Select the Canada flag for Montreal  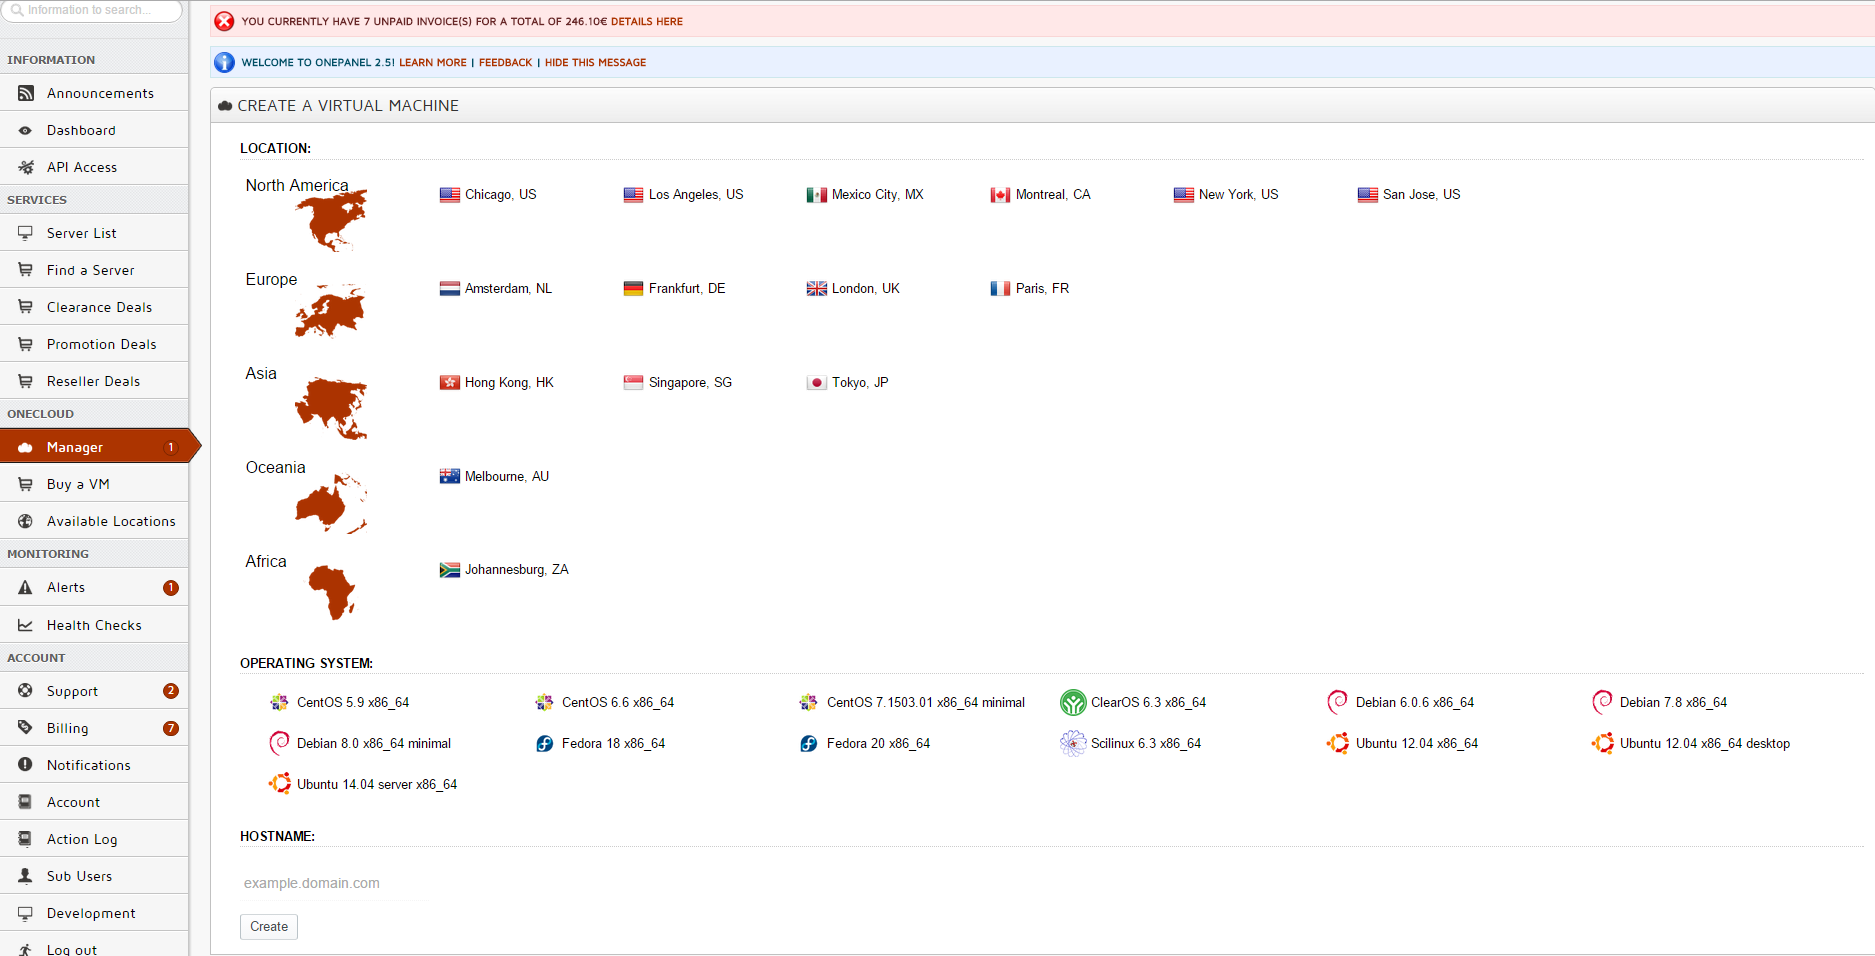coord(1000,195)
